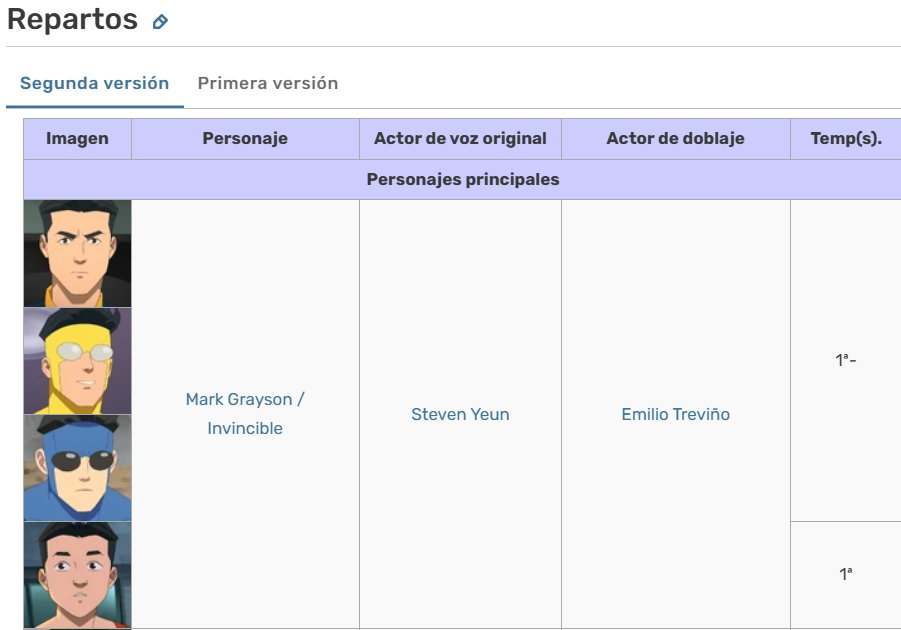901x630 pixels.
Task: Click the thumbnail of young Mark with surprised face
Action: coord(78,575)
